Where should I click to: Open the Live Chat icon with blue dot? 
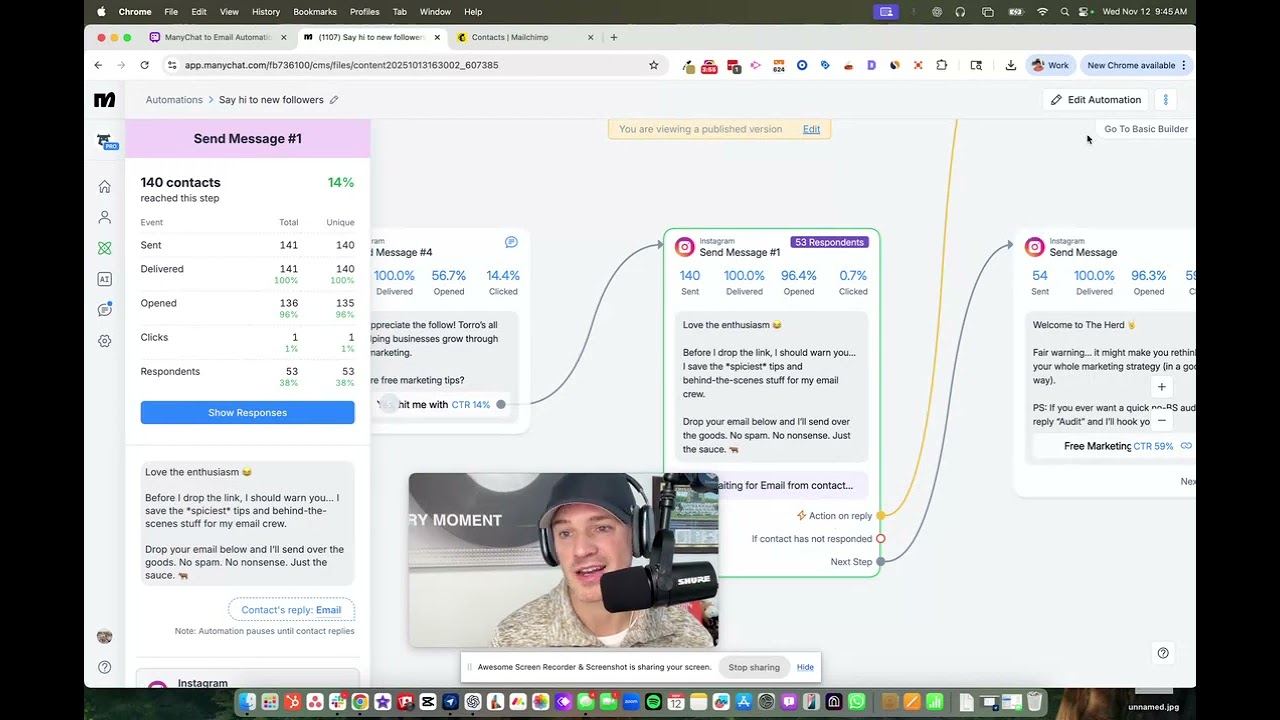click(104, 310)
